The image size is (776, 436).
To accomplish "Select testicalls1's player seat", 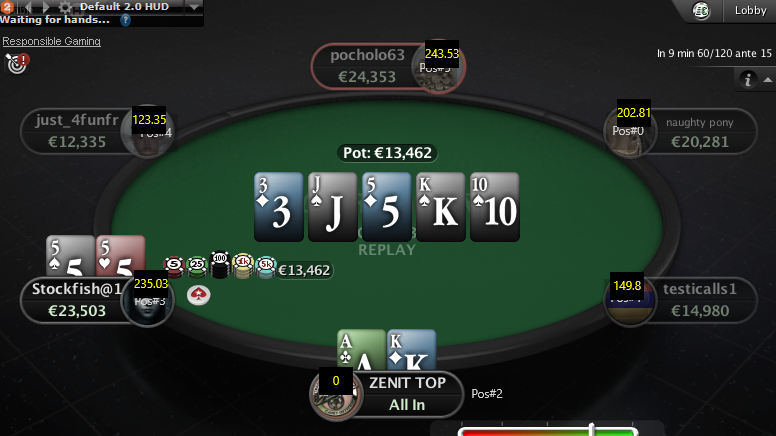I will 681,300.
